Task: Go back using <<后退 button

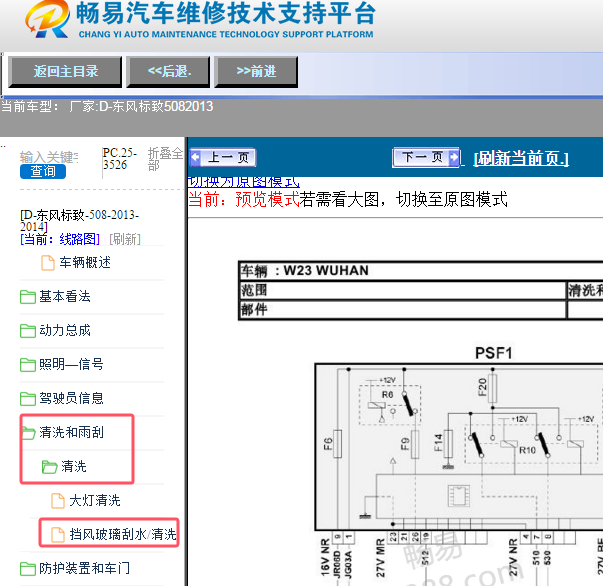Action: 168,72
